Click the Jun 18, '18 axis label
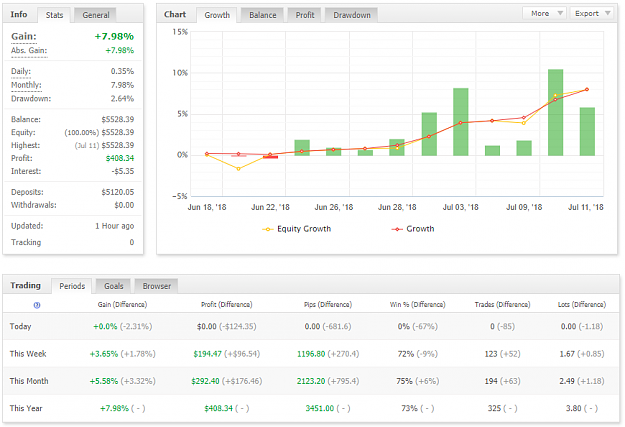The height and width of the screenshot is (427, 625). click(x=207, y=207)
